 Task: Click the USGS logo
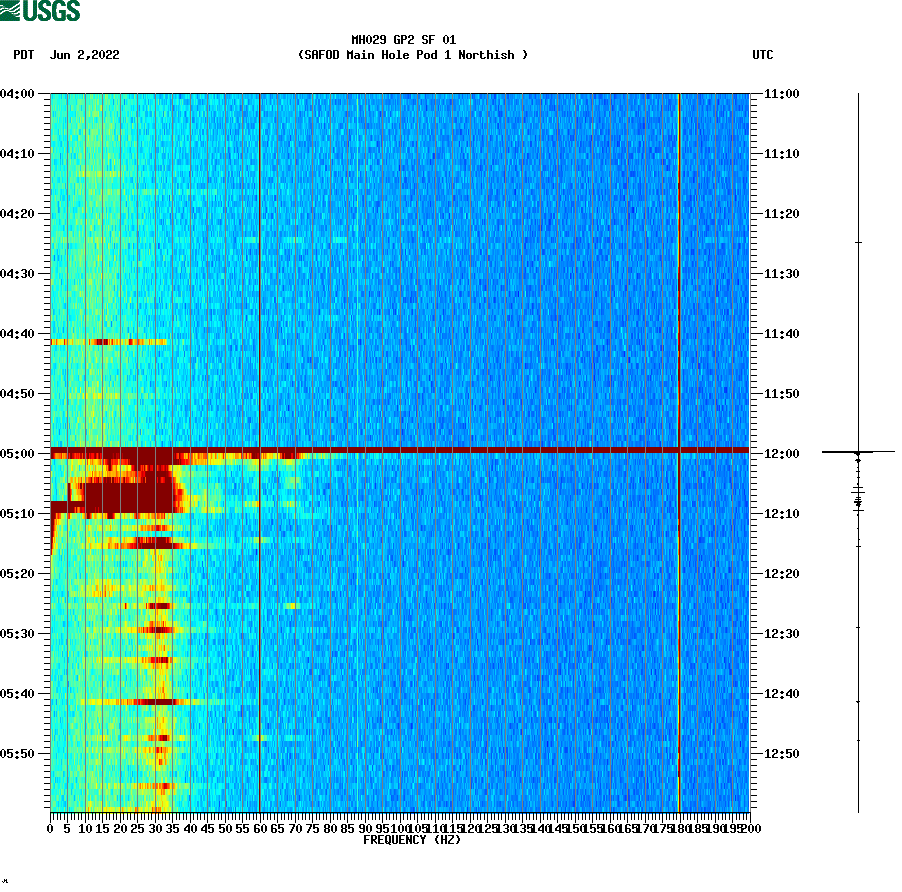click(x=40, y=10)
